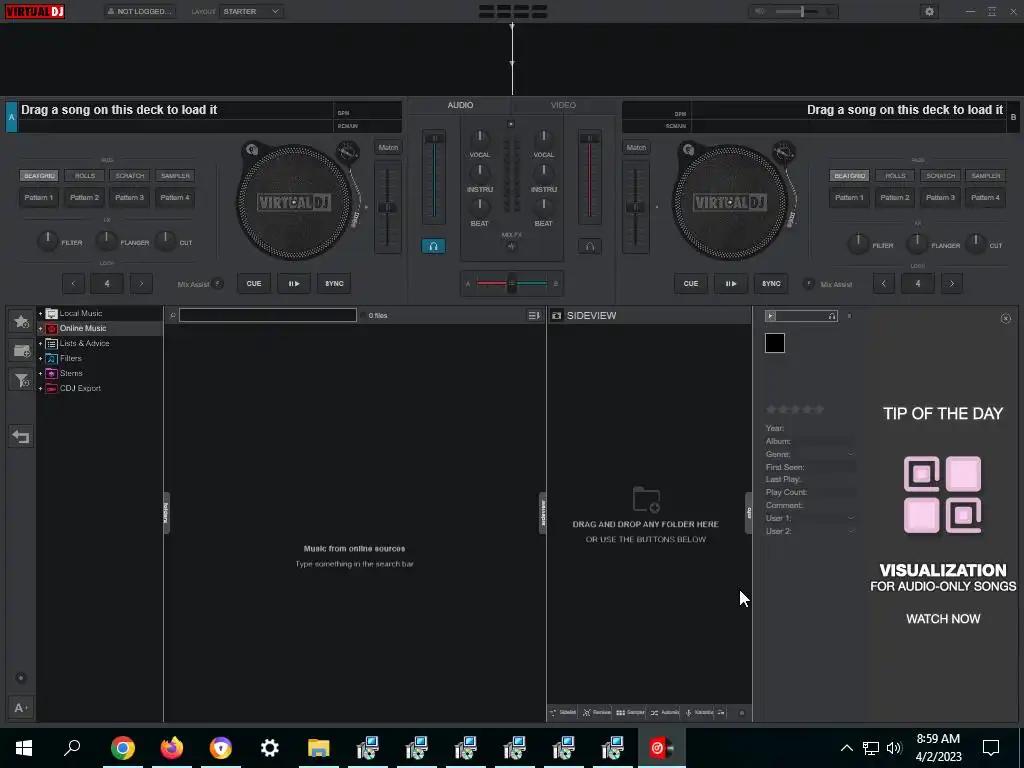Viewport: 1024px width, 768px height.
Task: Create a virtual folder using sidebar folder icon
Action: click(x=21, y=351)
